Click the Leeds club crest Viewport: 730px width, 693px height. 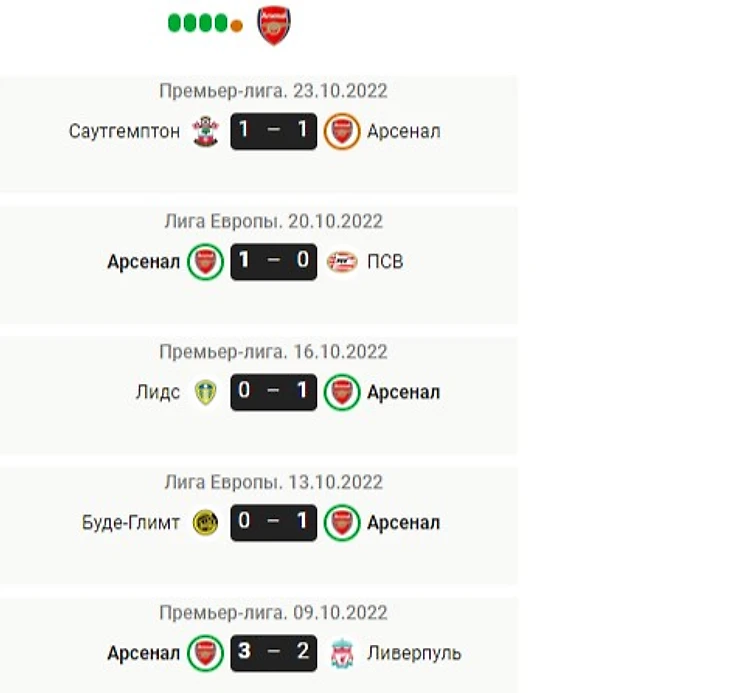[205, 392]
